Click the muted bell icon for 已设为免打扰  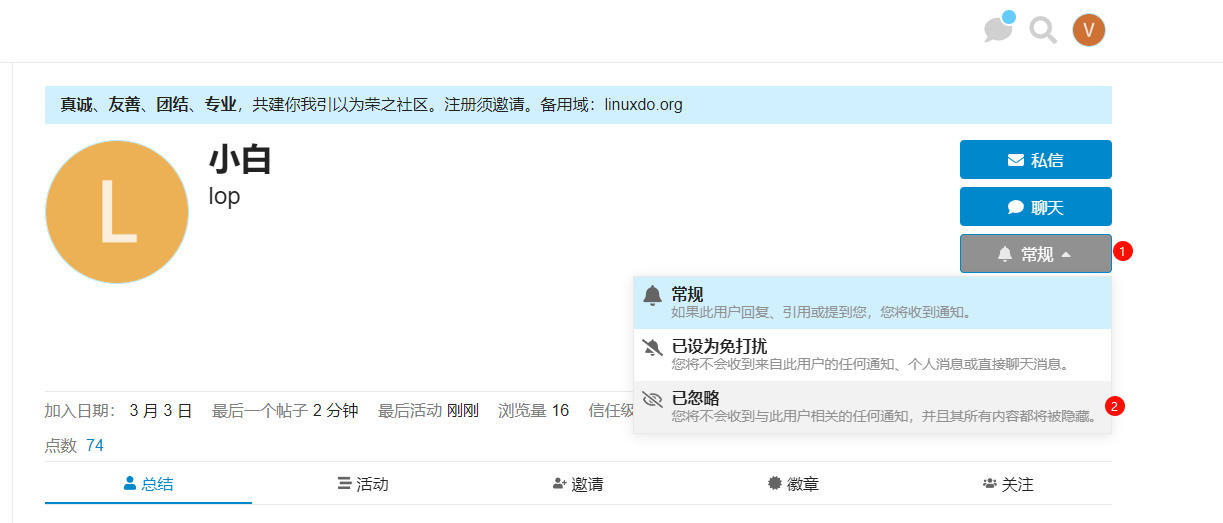click(652, 347)
